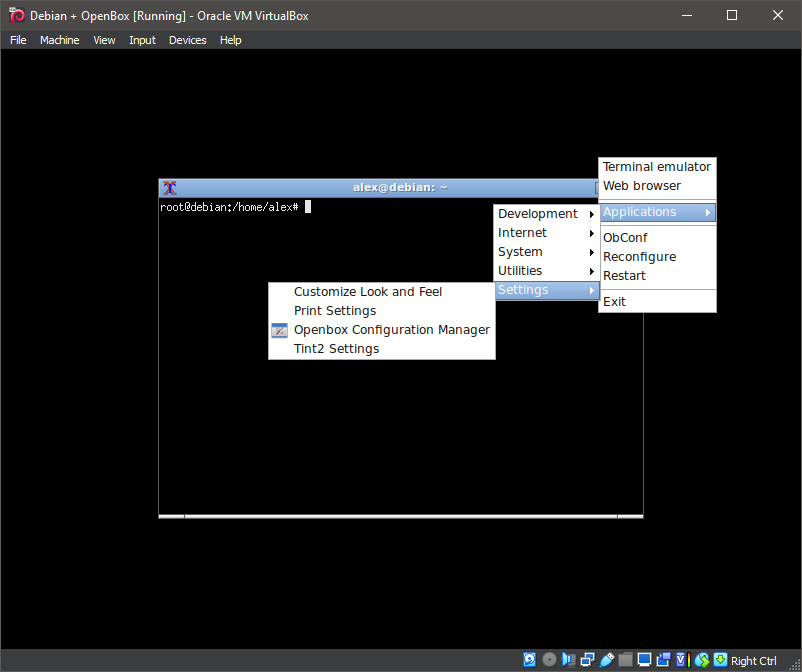Click the display status icon in VirtualBox

[x=644, y=659]
